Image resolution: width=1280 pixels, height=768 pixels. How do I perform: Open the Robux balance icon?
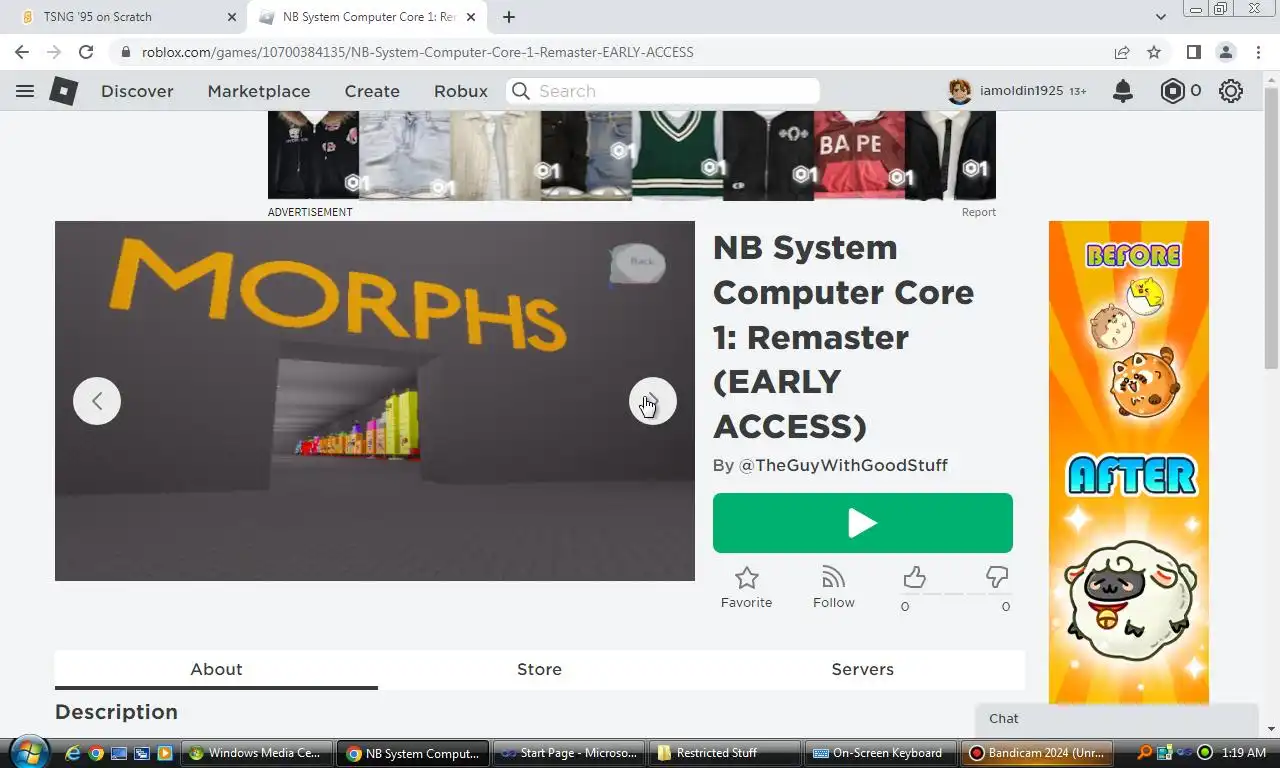[1172, 91]
